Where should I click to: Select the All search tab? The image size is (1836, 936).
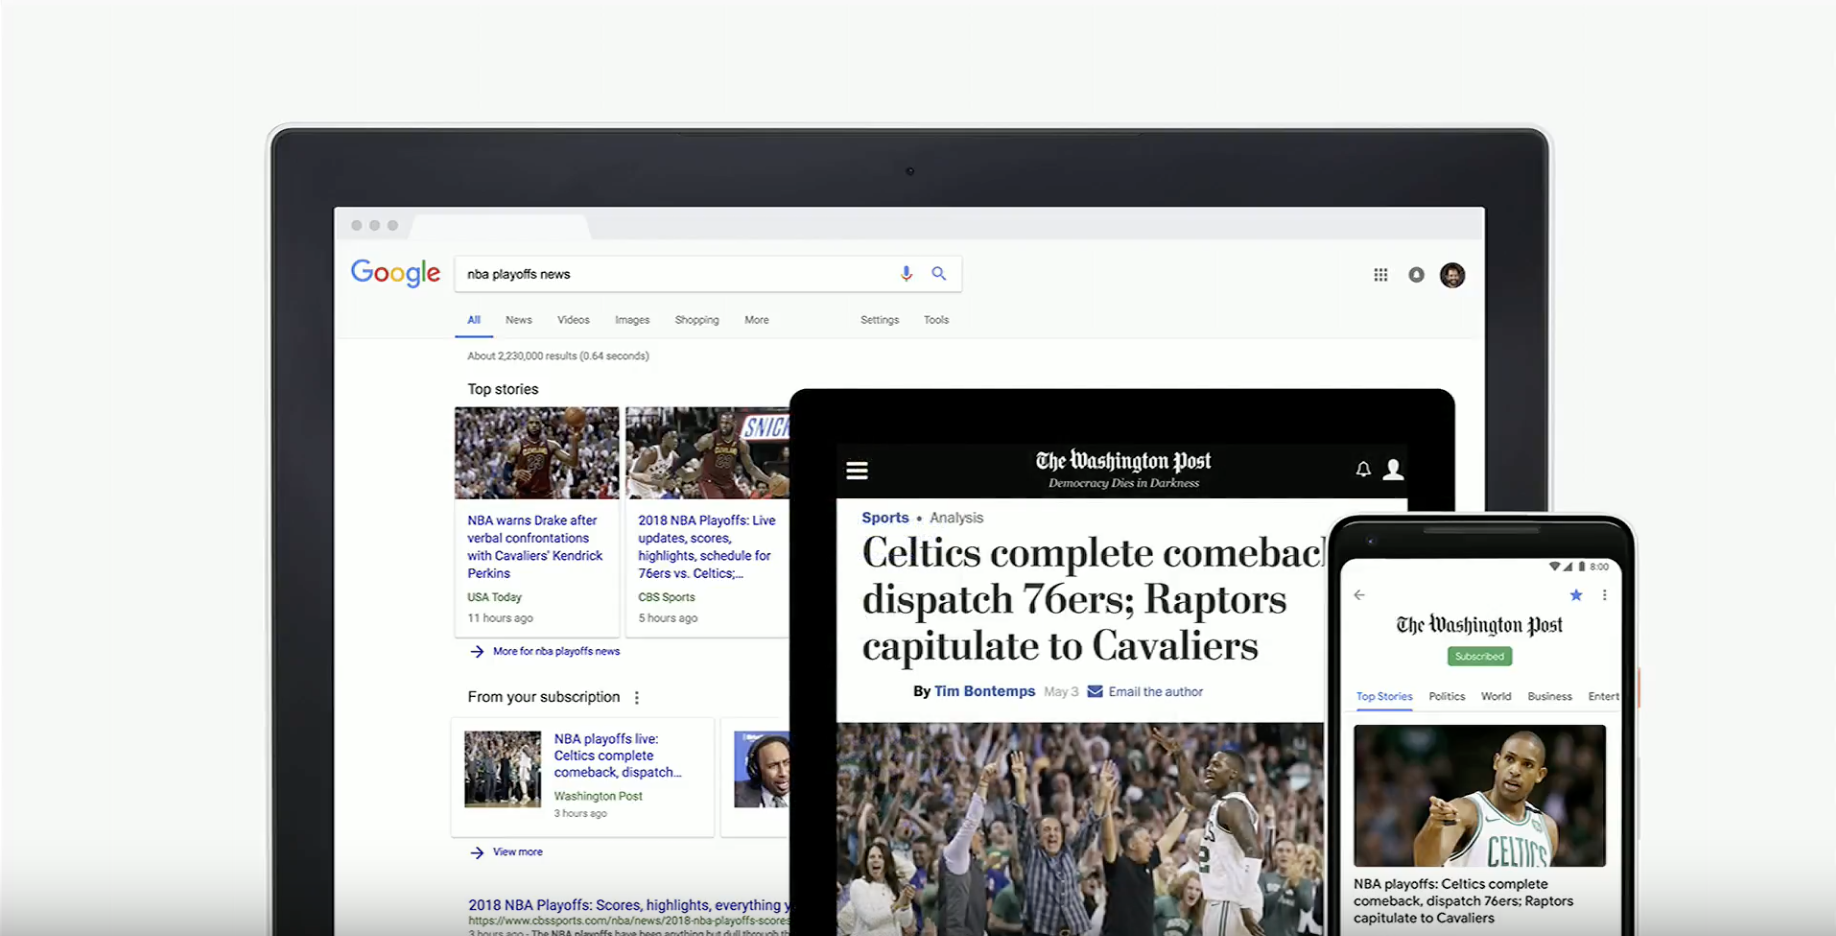[x=474, y=320]
